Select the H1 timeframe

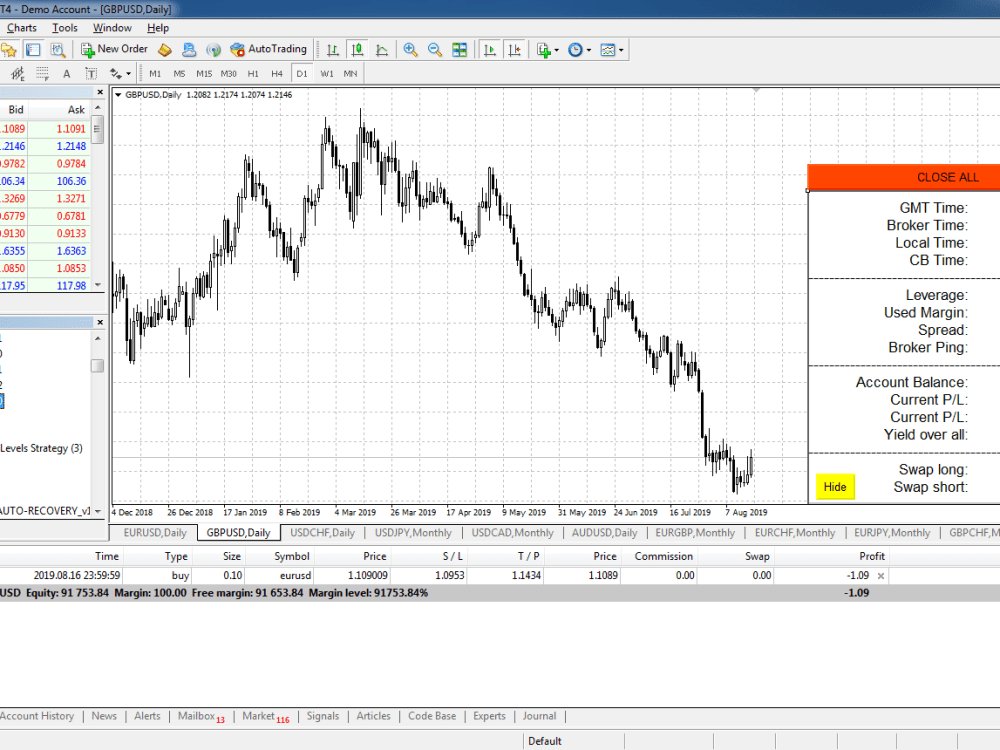(x=253, y=74)
